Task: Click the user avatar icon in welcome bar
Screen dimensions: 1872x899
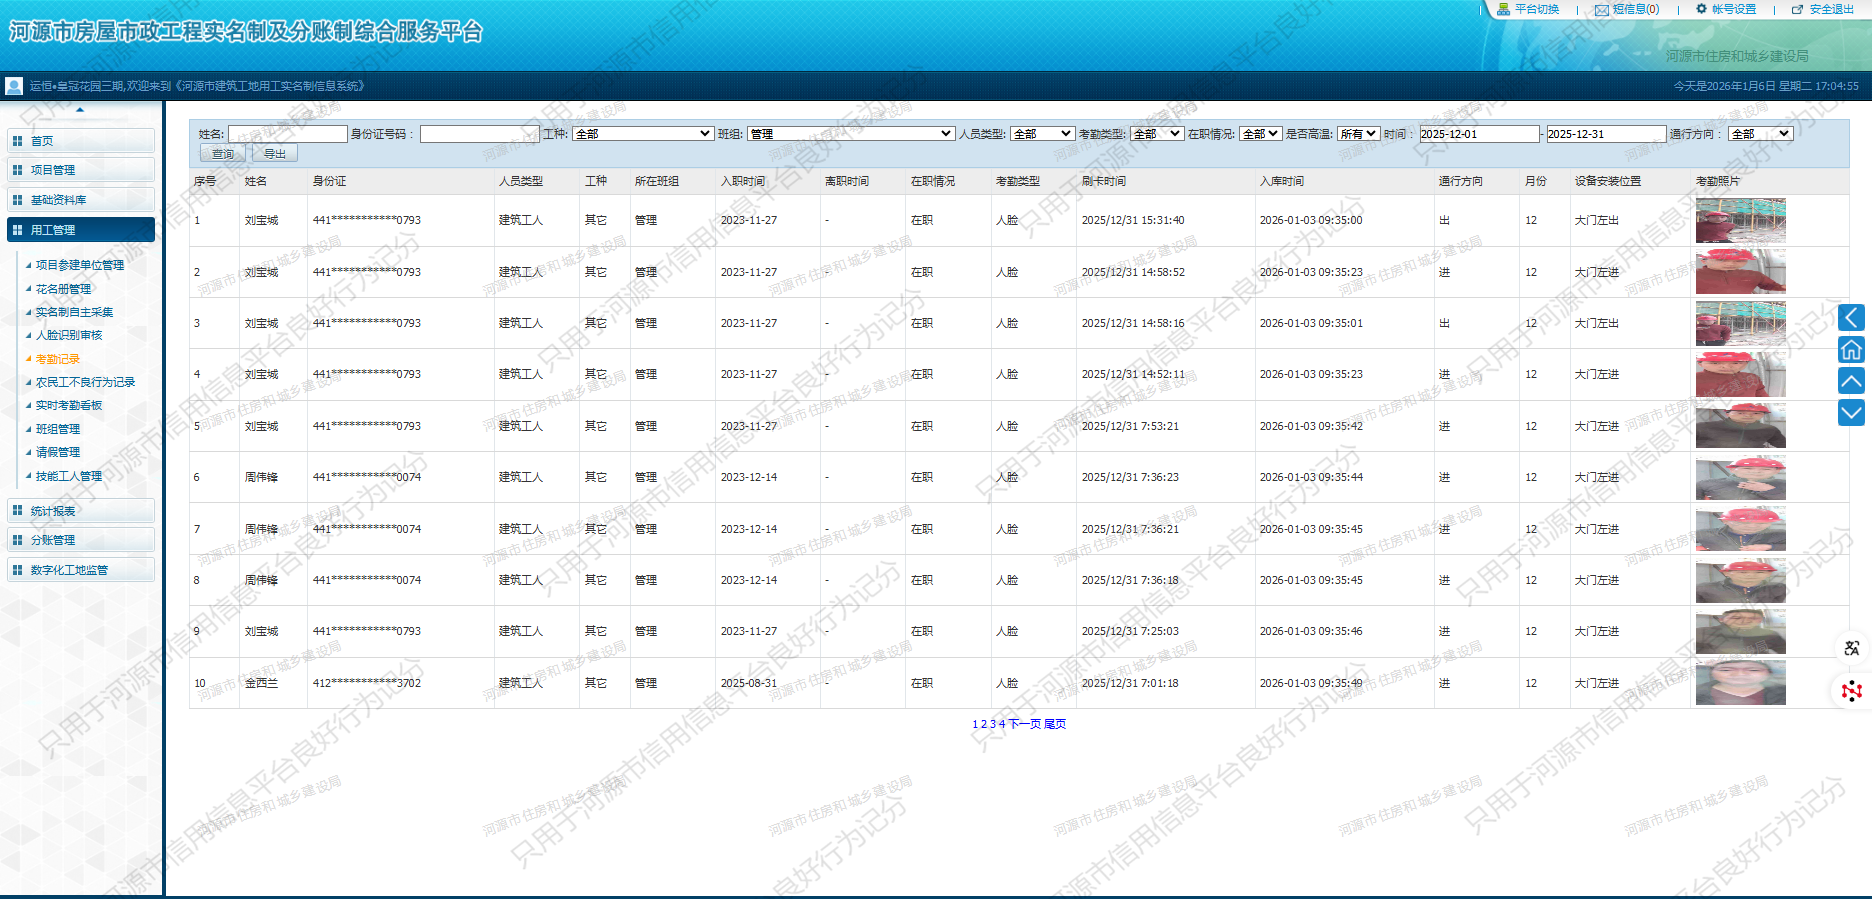Action: point(14,86)
